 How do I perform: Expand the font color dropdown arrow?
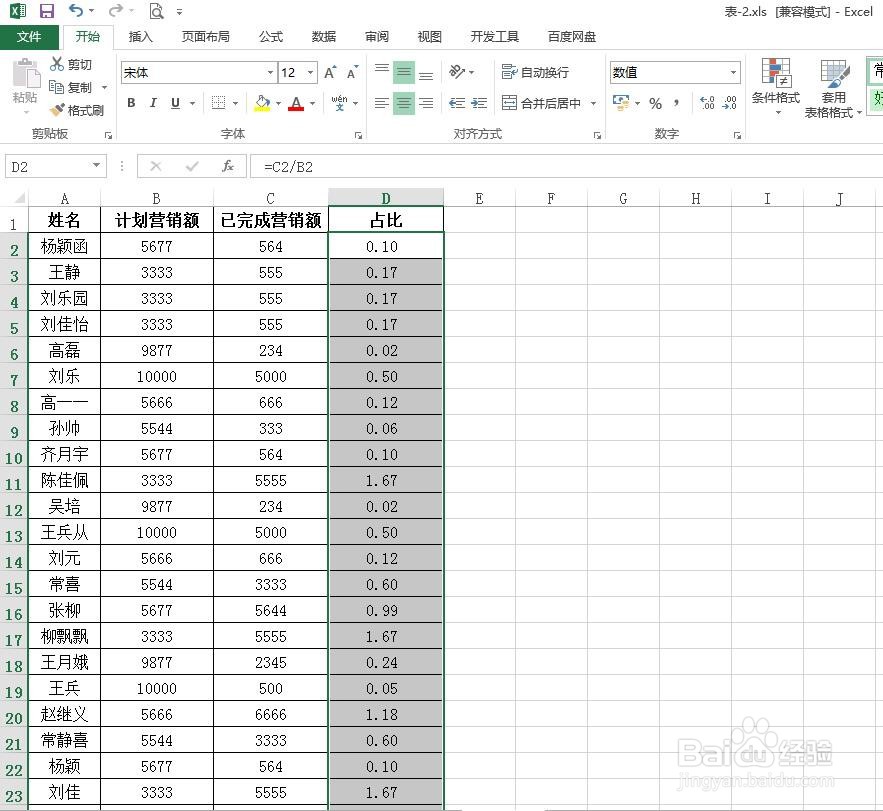(312, 104)
